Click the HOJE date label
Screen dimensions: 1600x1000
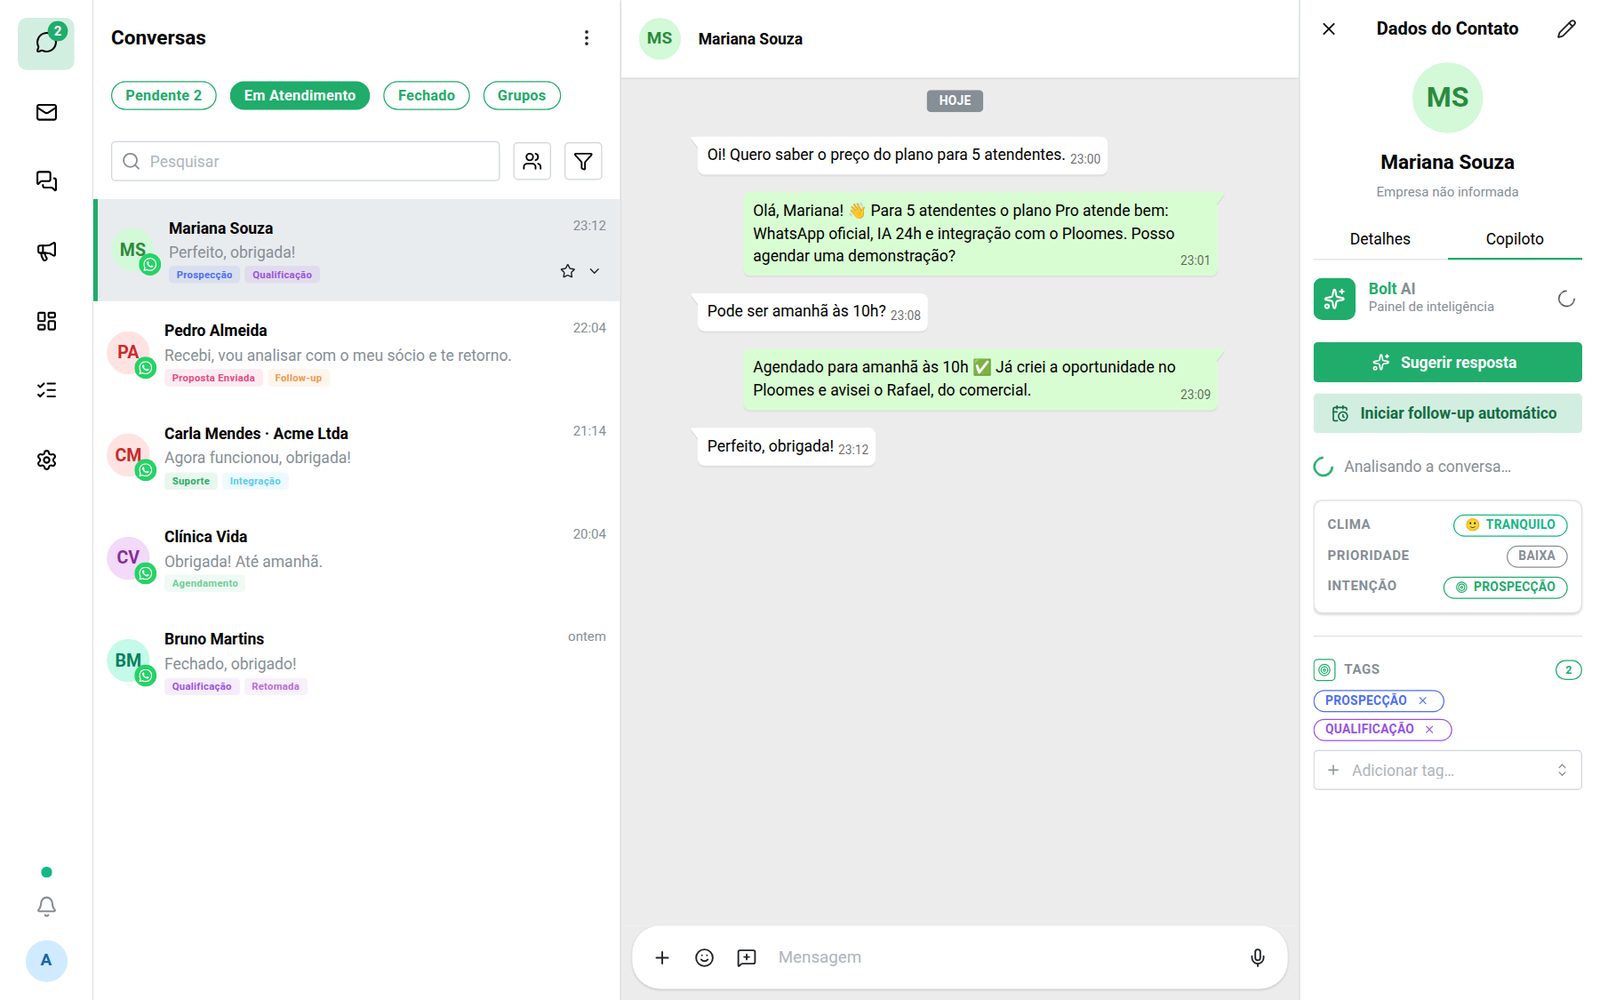(x=955, y=101)
